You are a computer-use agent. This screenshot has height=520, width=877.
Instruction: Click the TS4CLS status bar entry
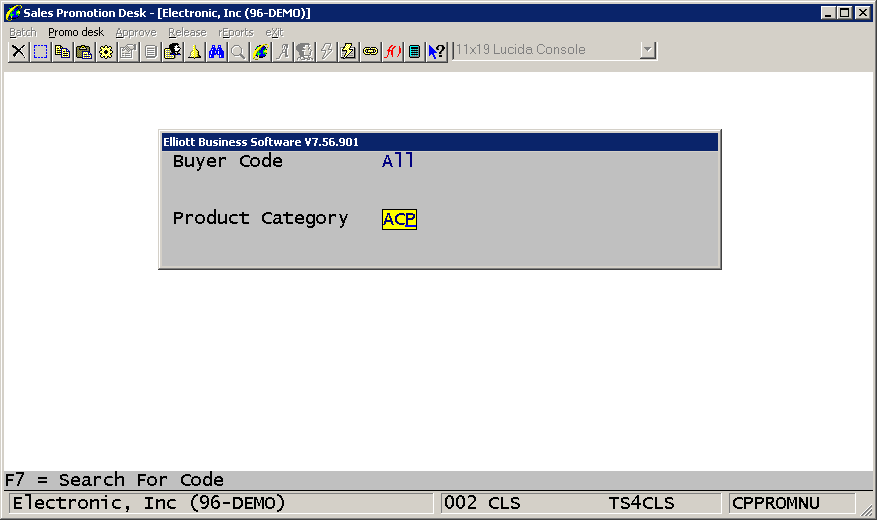[x=642, y=503]
